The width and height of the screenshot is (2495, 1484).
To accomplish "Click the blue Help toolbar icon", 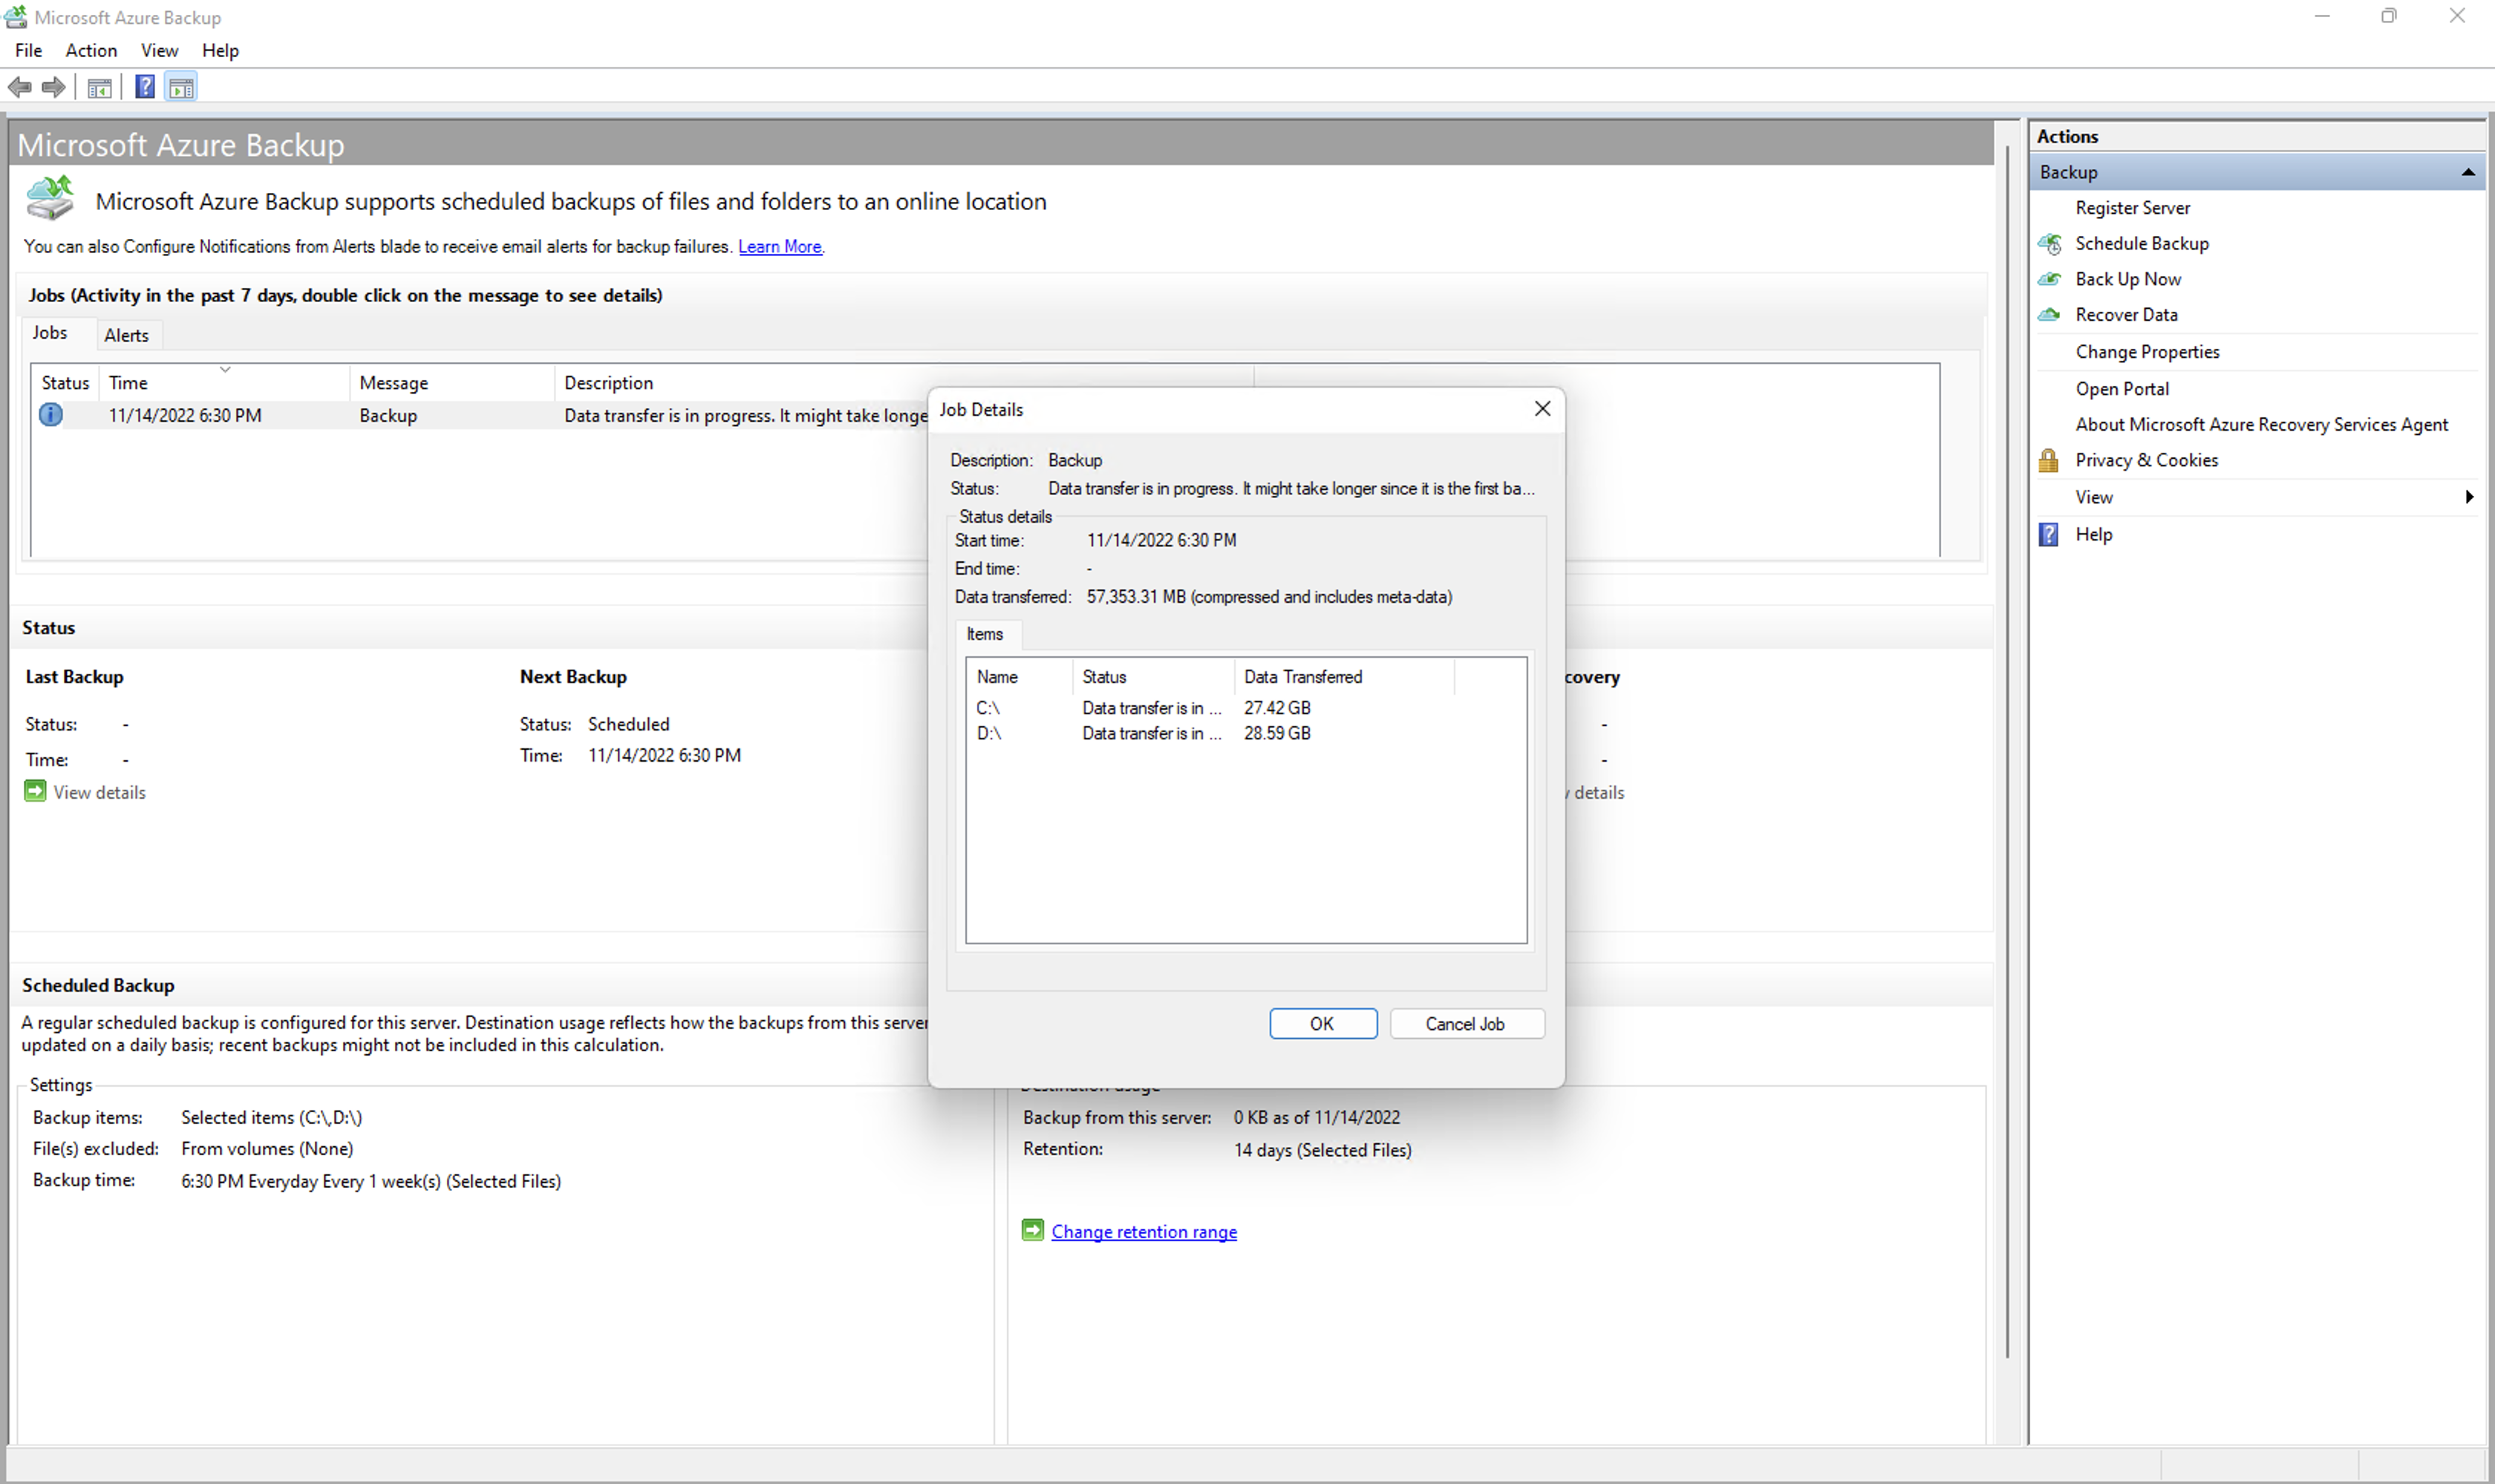I will click(145, 88).
